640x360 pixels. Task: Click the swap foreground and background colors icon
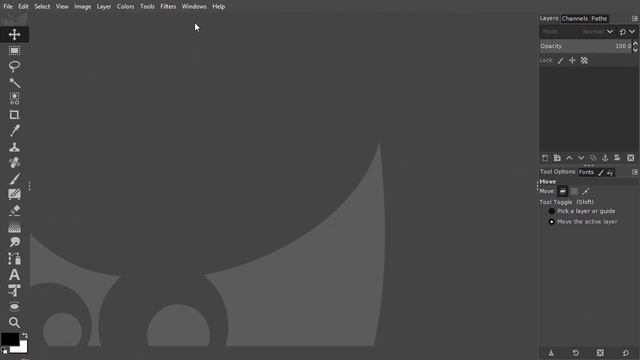click(25, 336)
